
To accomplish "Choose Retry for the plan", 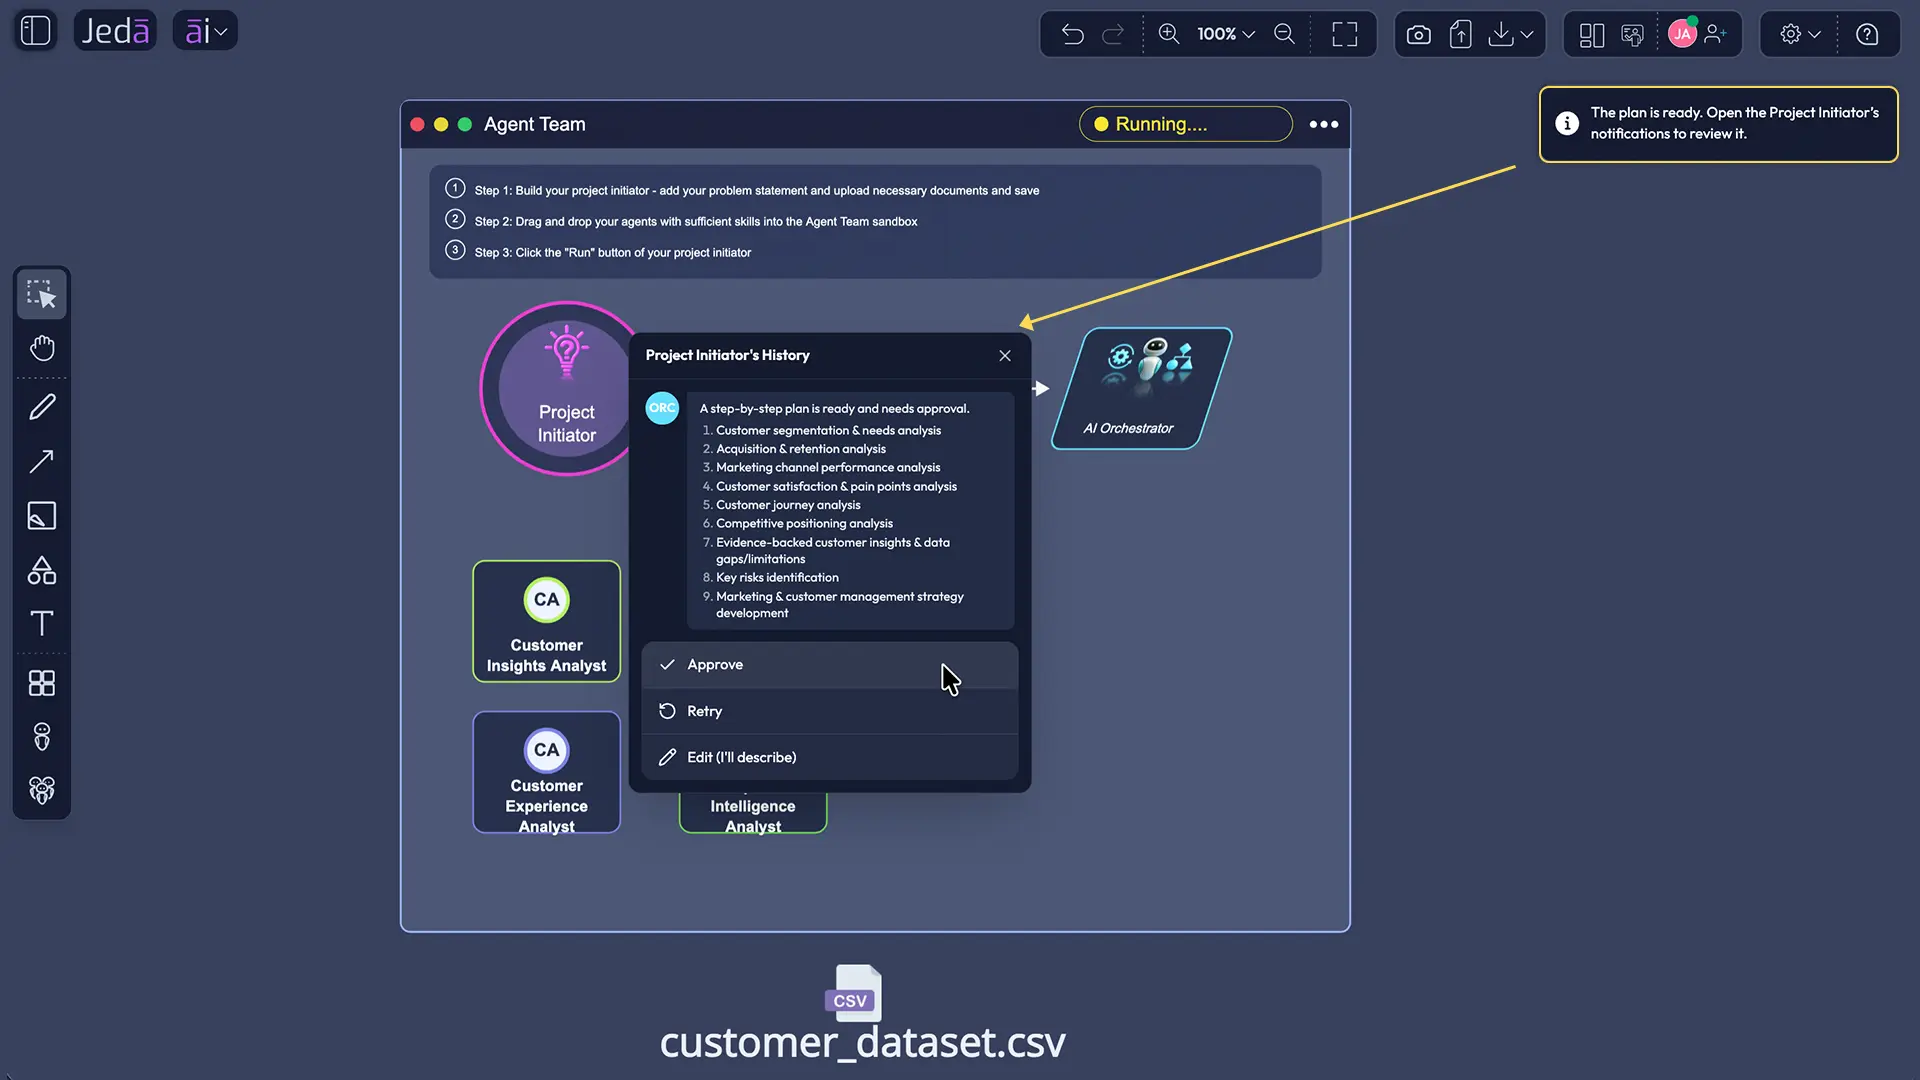I will tap(830, 711).
